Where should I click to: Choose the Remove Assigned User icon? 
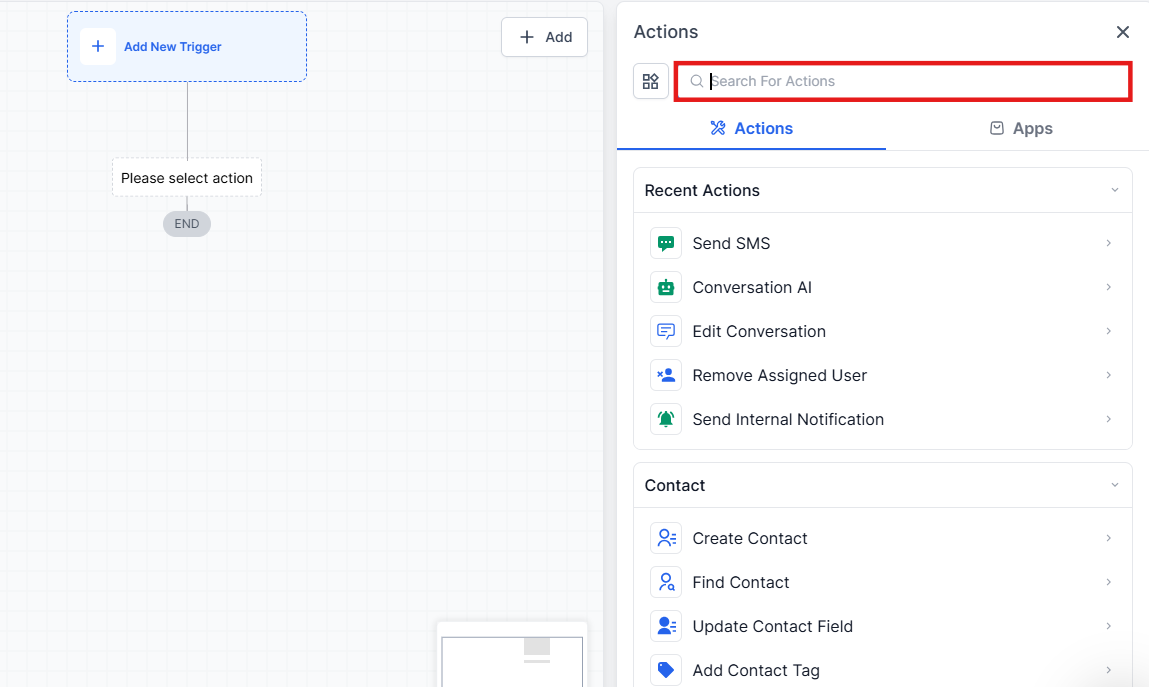(x=665, y=375)
